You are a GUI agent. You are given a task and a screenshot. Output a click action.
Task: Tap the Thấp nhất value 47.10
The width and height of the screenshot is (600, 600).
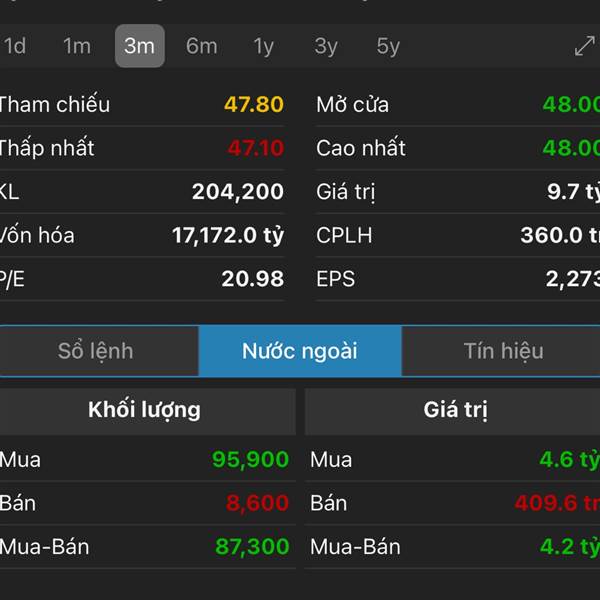point(255,148)
